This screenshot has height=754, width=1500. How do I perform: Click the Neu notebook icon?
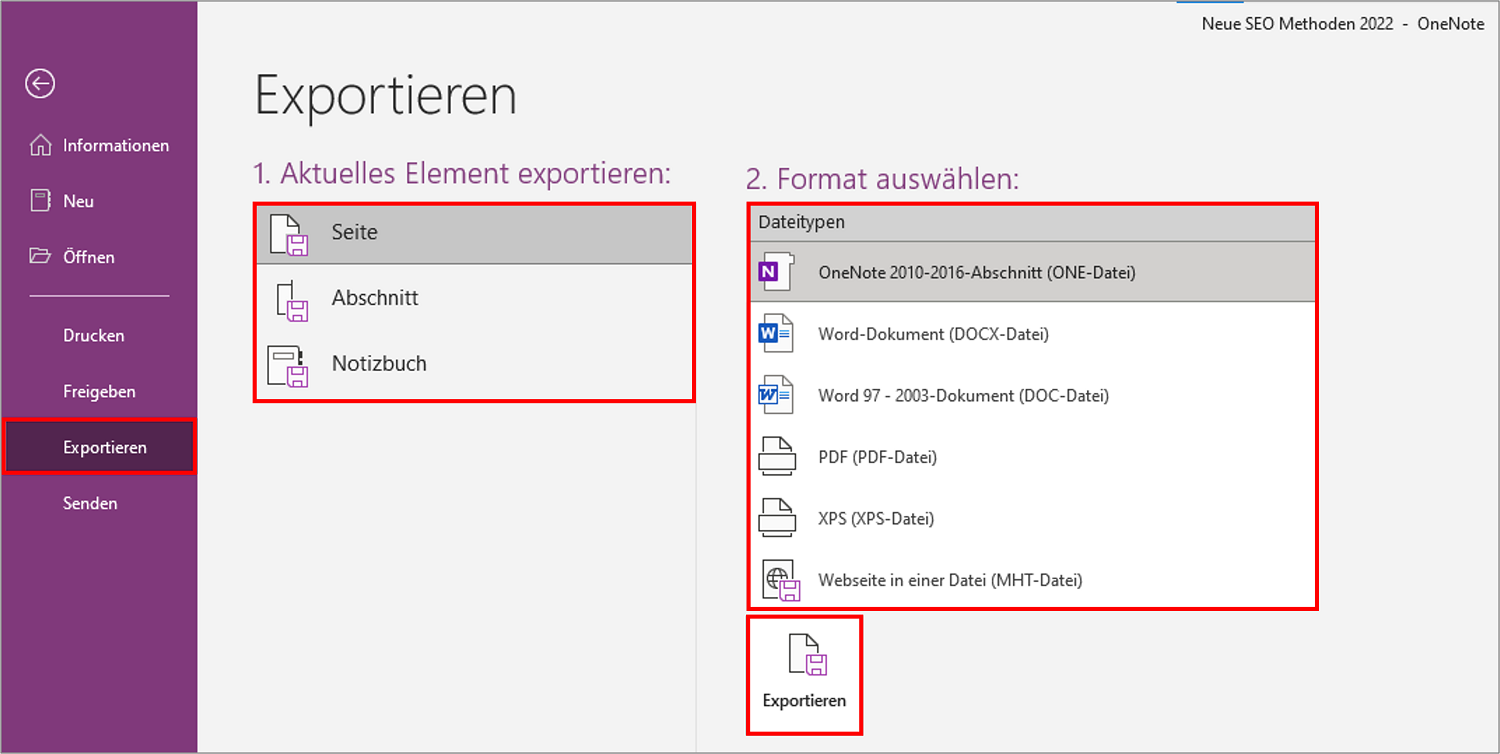(x=40, y=201)
